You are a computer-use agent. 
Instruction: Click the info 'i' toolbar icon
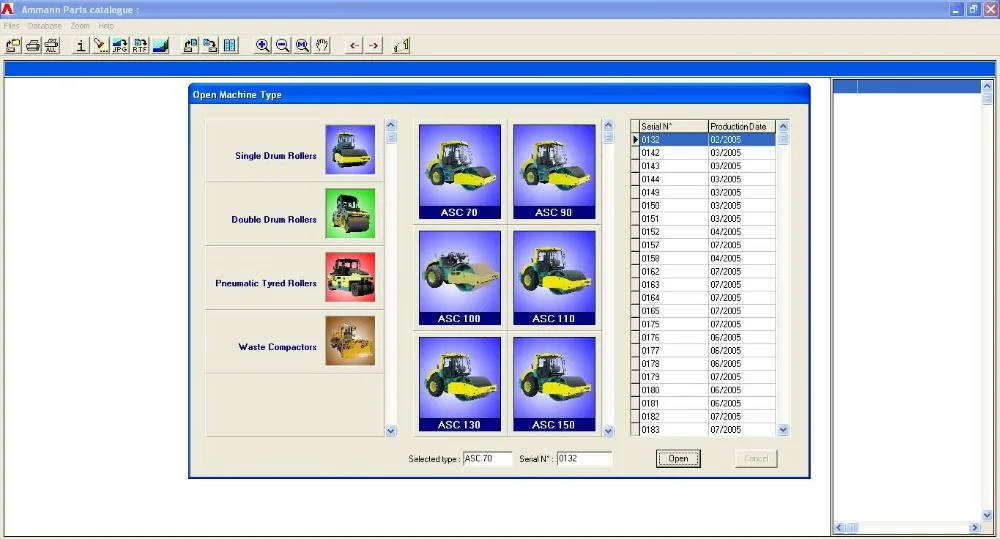point(81,45)
